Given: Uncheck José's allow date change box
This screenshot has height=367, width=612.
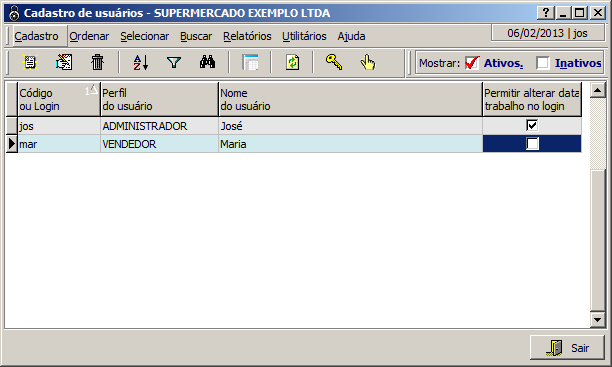Looking at the screenshot, I should (x=532, y=125).
